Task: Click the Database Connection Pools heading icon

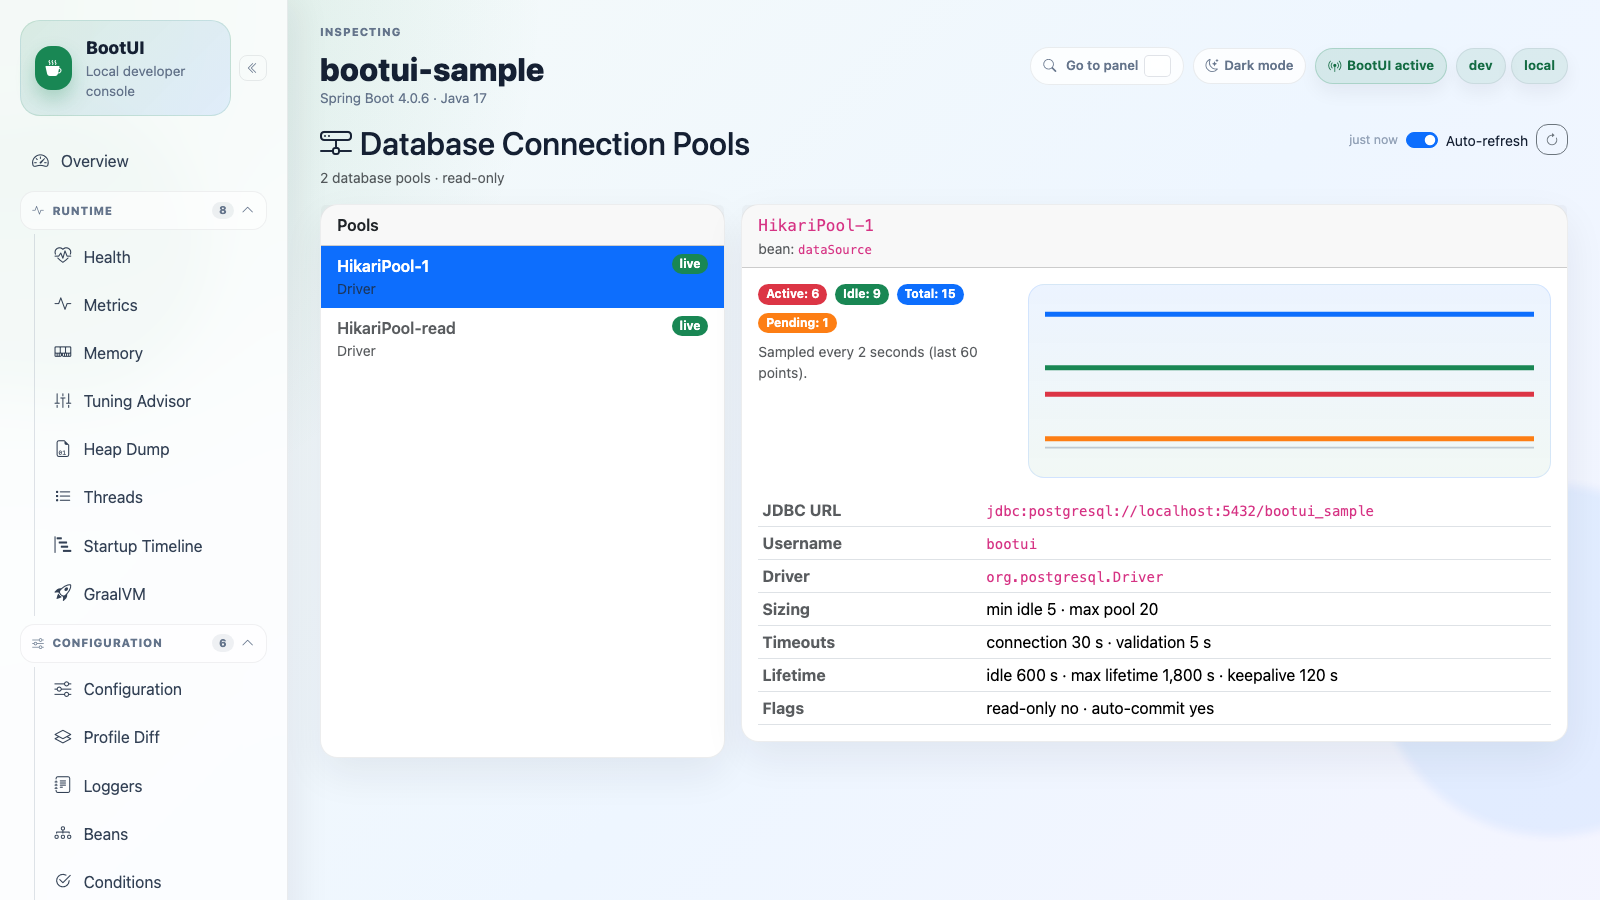Action: coord(336,143)
